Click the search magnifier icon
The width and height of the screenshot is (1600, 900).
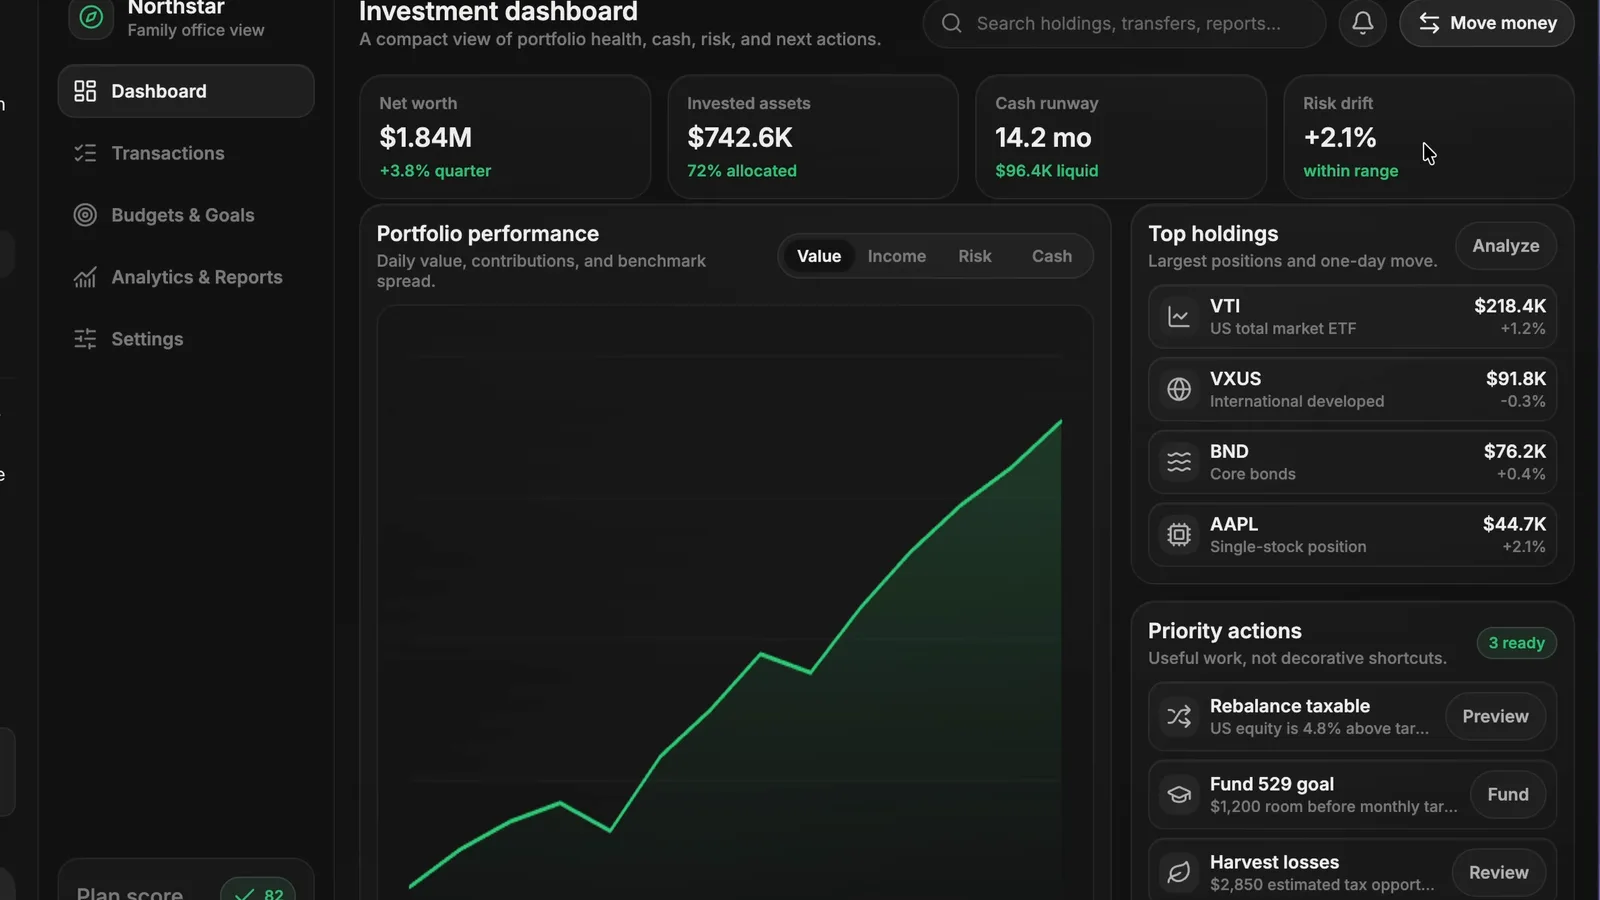[x=952, y=23]
